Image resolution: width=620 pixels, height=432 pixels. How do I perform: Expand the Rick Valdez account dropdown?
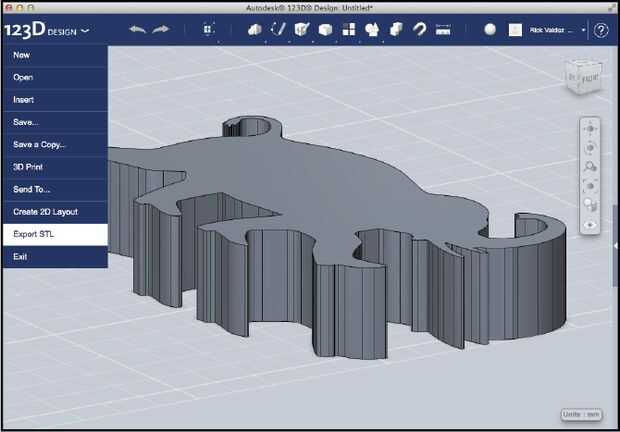tap(583, 30)
